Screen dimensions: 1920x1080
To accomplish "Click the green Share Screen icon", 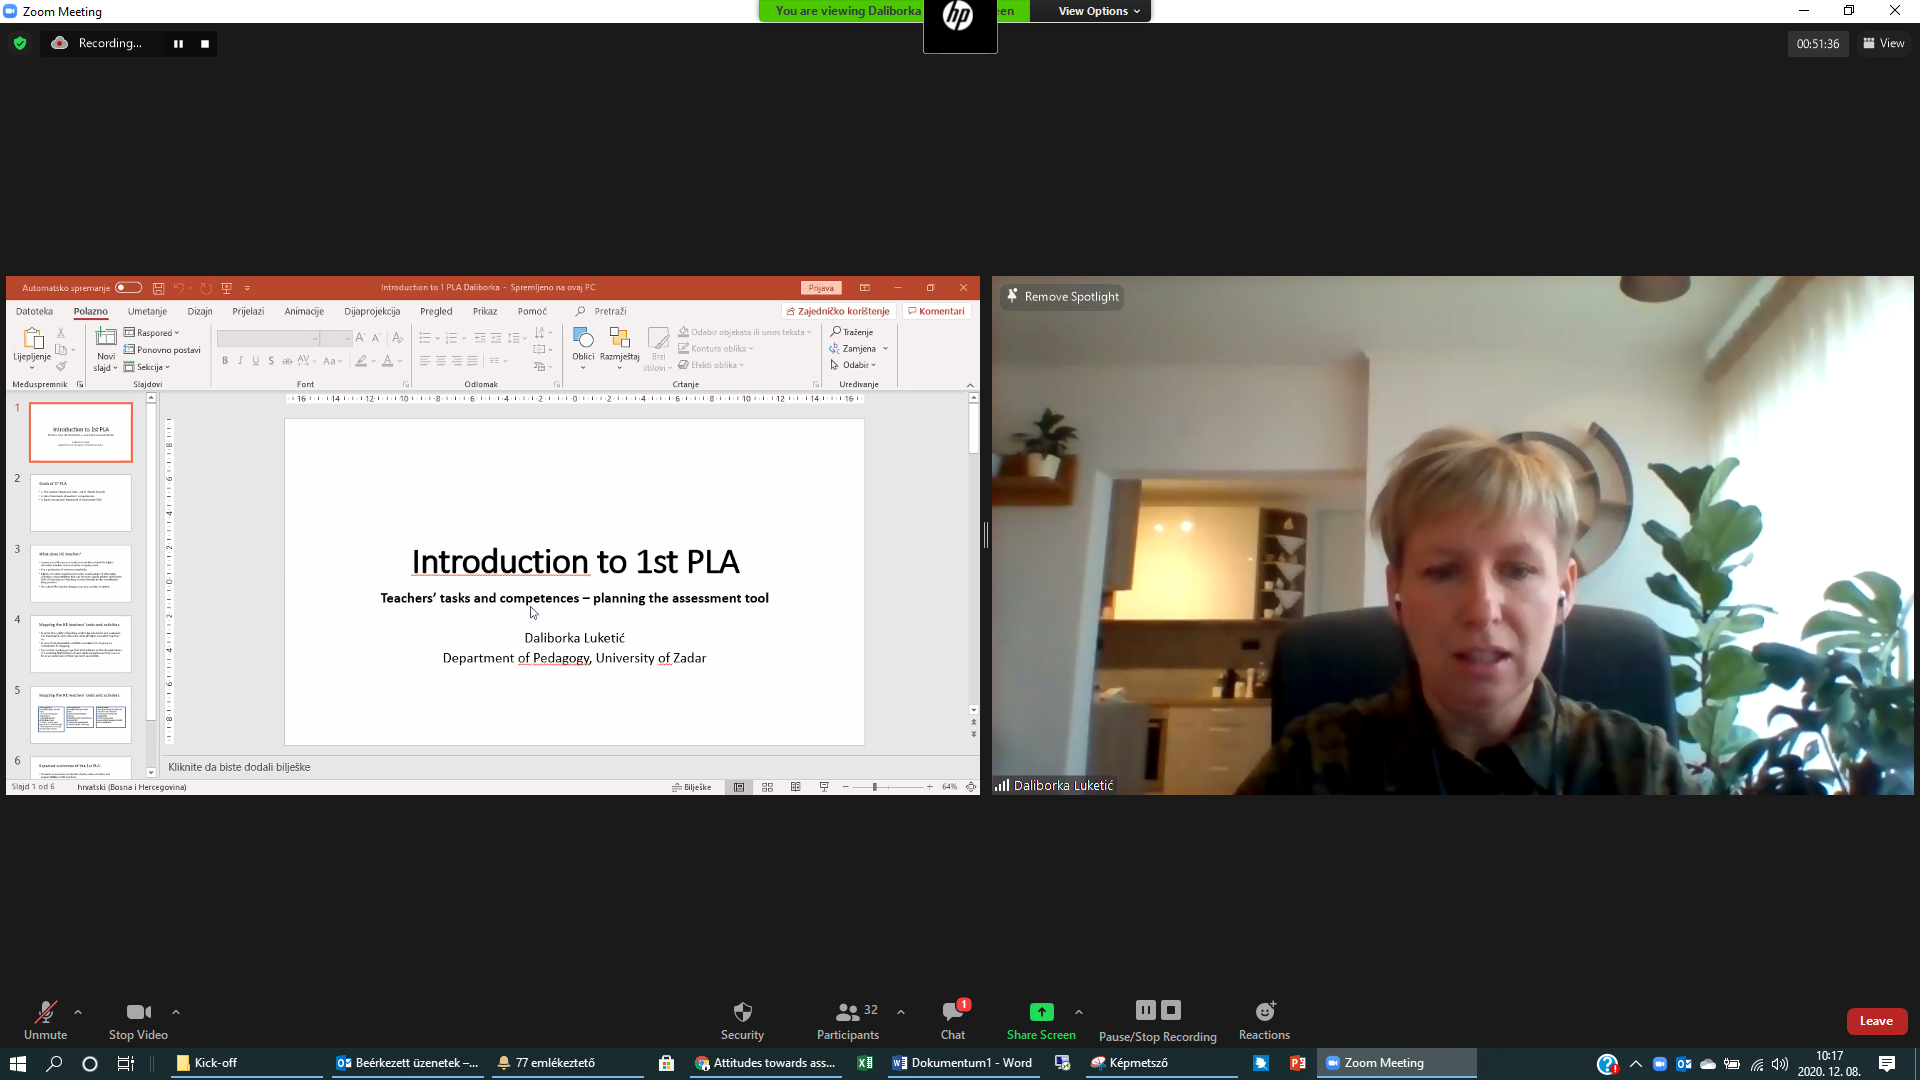I will coord(1041,1012).
